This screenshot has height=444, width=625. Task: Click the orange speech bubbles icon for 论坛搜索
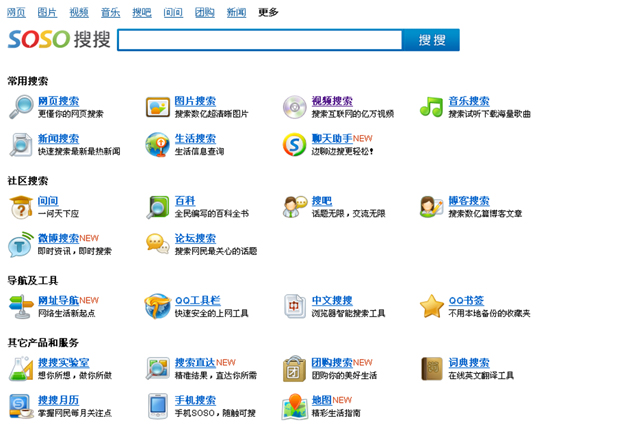pyautogui.click(x=158, y=244)
